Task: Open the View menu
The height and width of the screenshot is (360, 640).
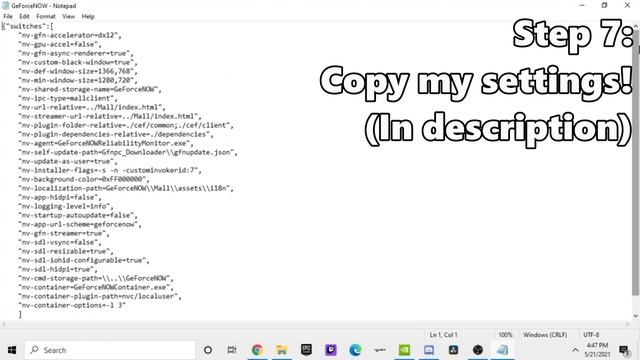Action: tap(68, 16)
